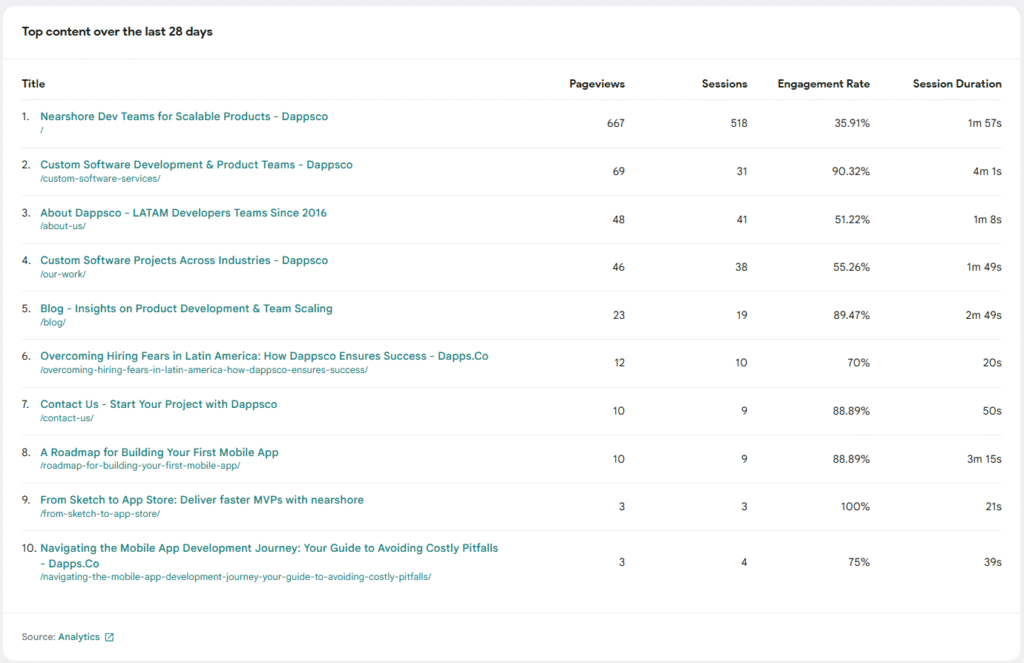1024x663 pixels.
Task: Open 'Custom Software Projects Across Industries' link
Action: coord(184,261)
